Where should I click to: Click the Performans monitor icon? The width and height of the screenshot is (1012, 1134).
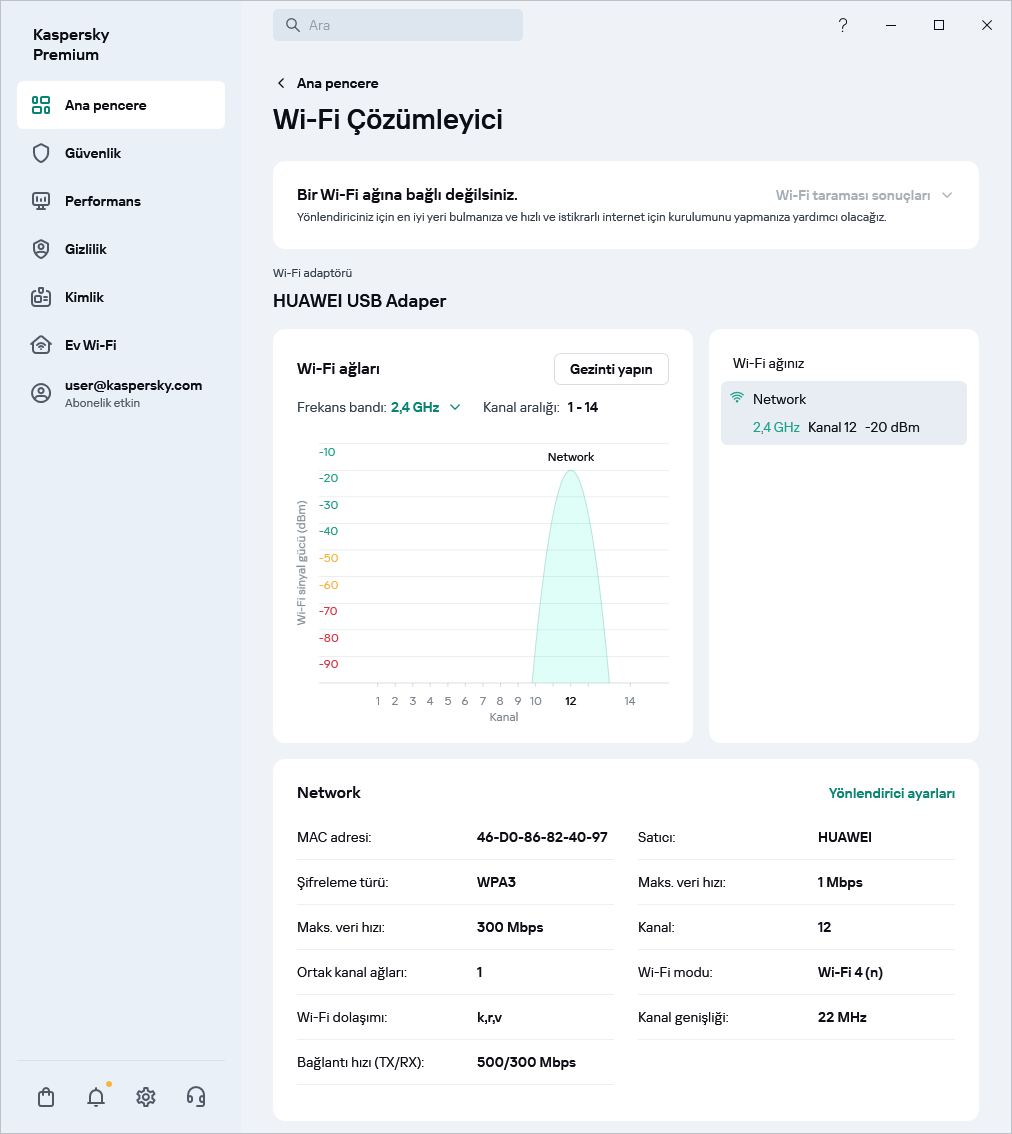tap(41, 201)
